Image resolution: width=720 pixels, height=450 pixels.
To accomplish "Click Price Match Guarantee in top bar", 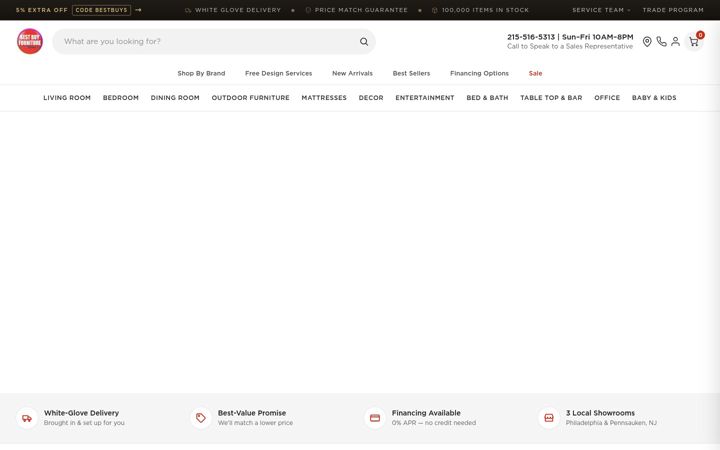I will tap(357, 10).
